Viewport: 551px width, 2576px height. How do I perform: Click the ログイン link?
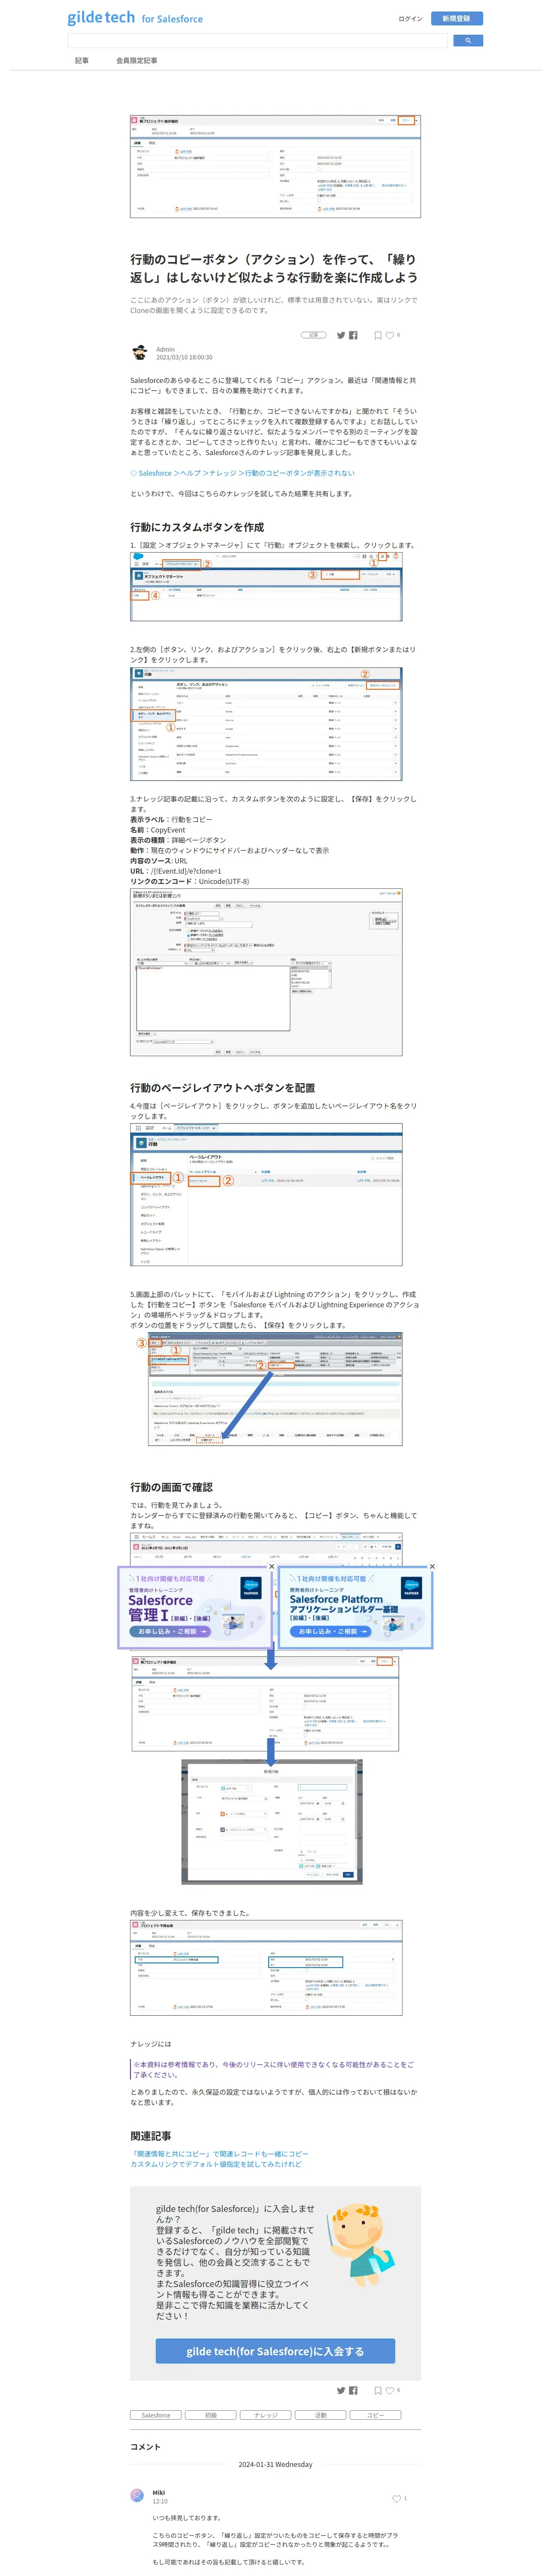(x=410, y=18)
